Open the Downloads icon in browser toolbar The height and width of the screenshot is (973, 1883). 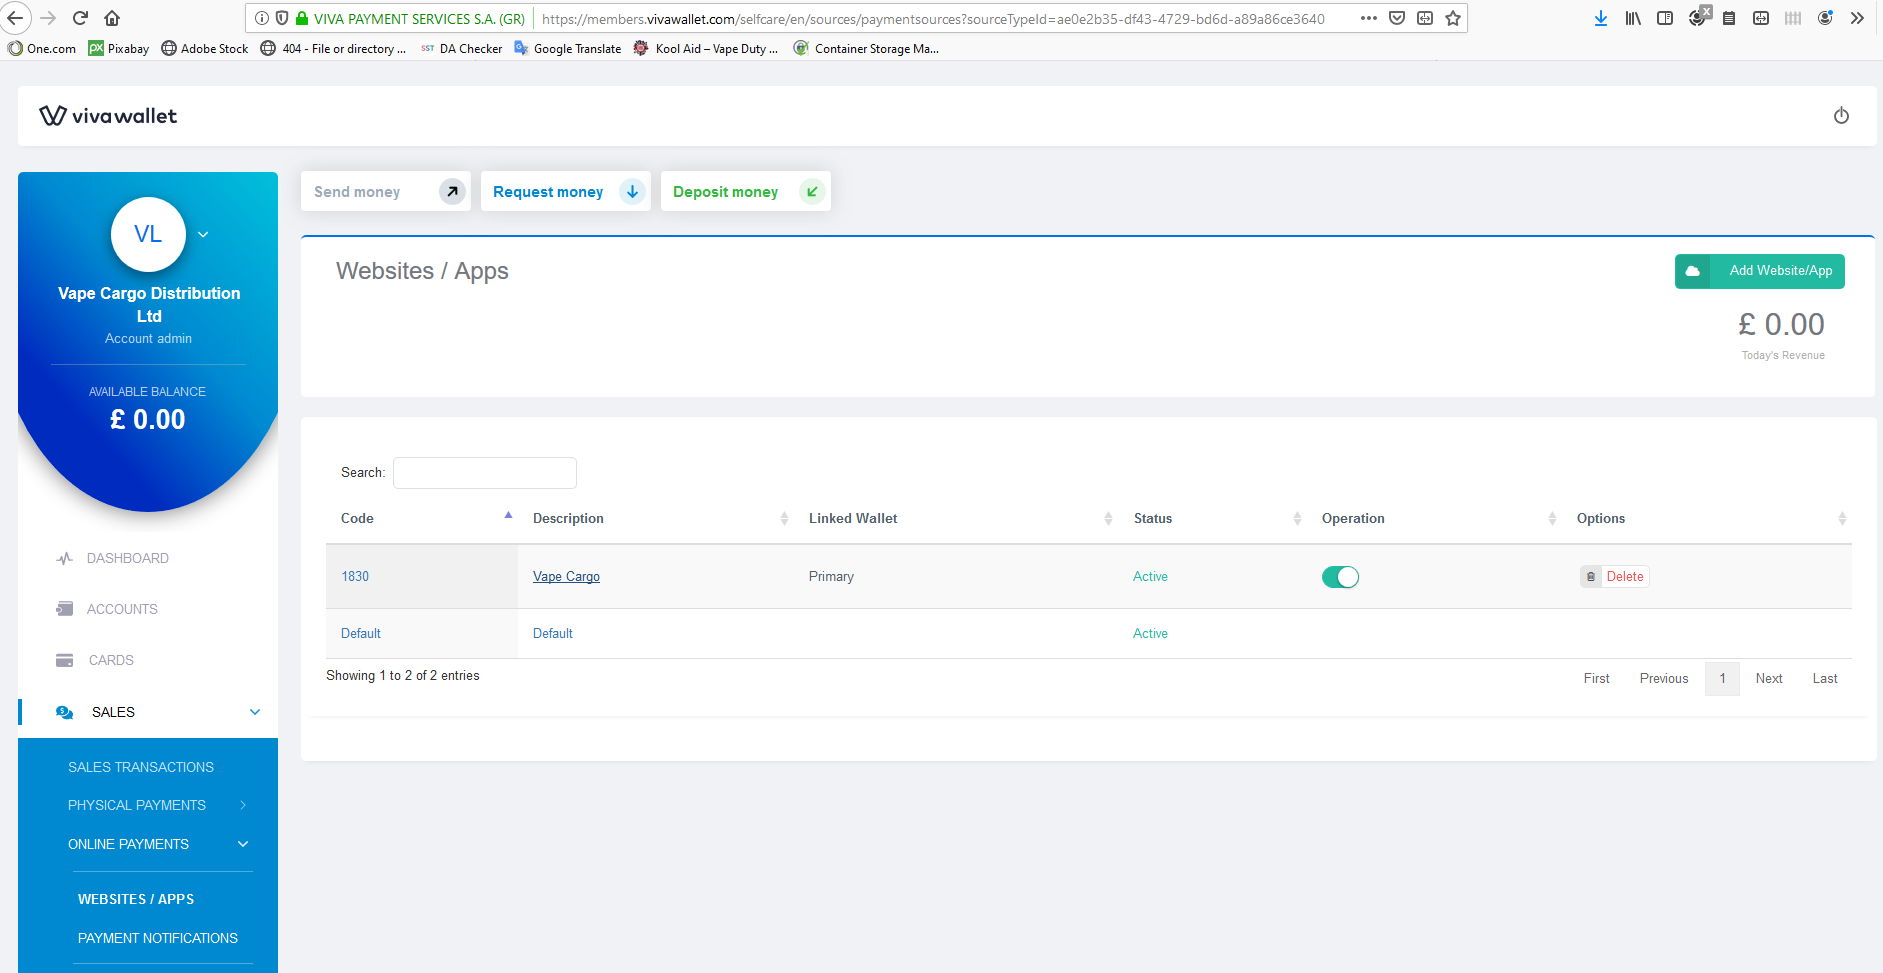1601,18
